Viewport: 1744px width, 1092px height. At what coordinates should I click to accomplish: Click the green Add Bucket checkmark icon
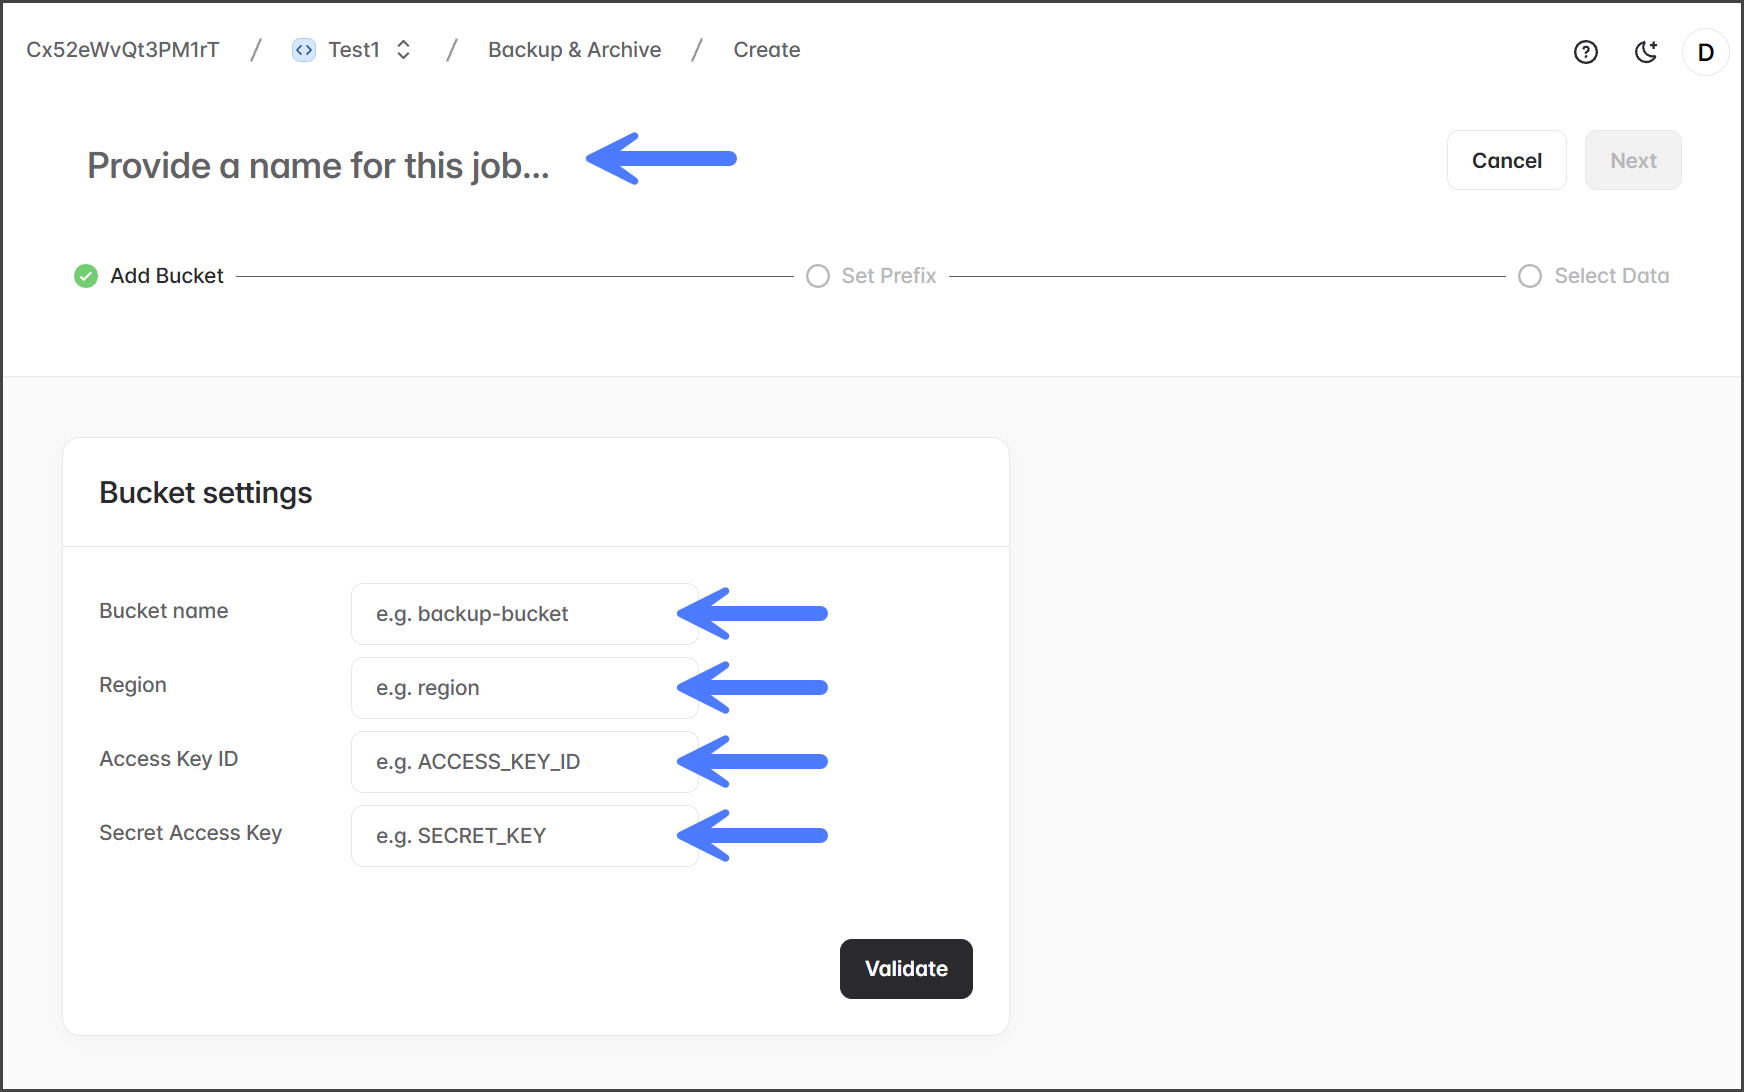[x=86, y=276]
